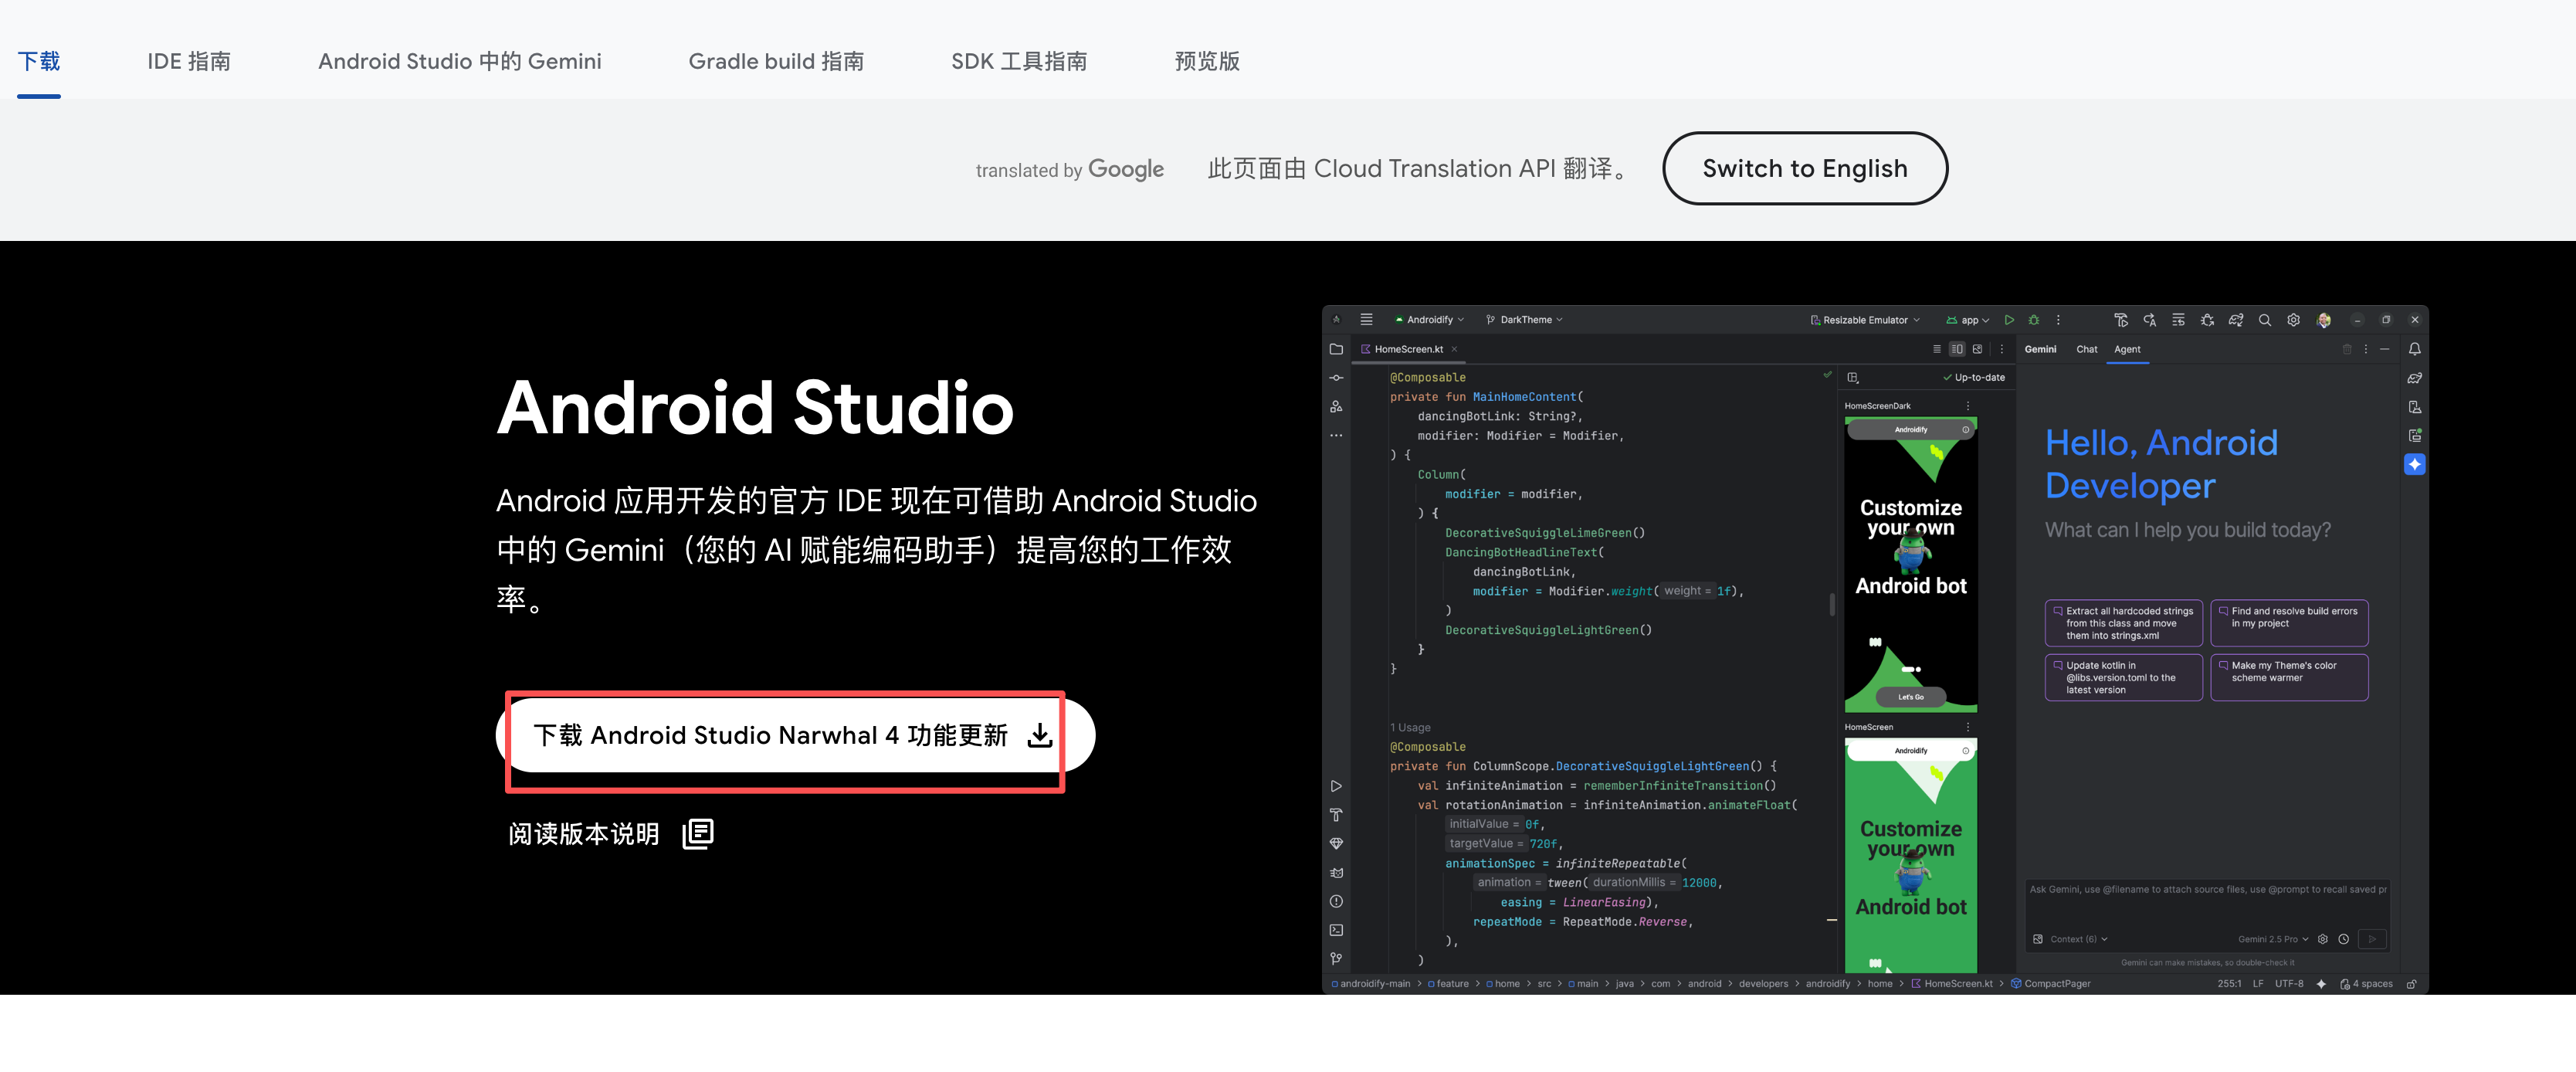The image size is (2576, 1072).
Task: Click the gear icon beside Gemini 2.5 Pro
Action: tap(2323, 939)
